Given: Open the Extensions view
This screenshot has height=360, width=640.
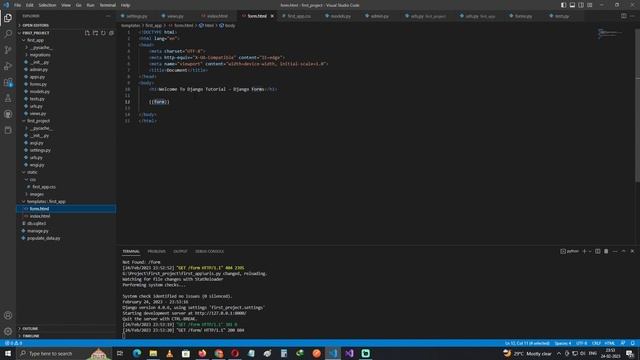Looking at the screenshot, I should click(x=8, y=82).
